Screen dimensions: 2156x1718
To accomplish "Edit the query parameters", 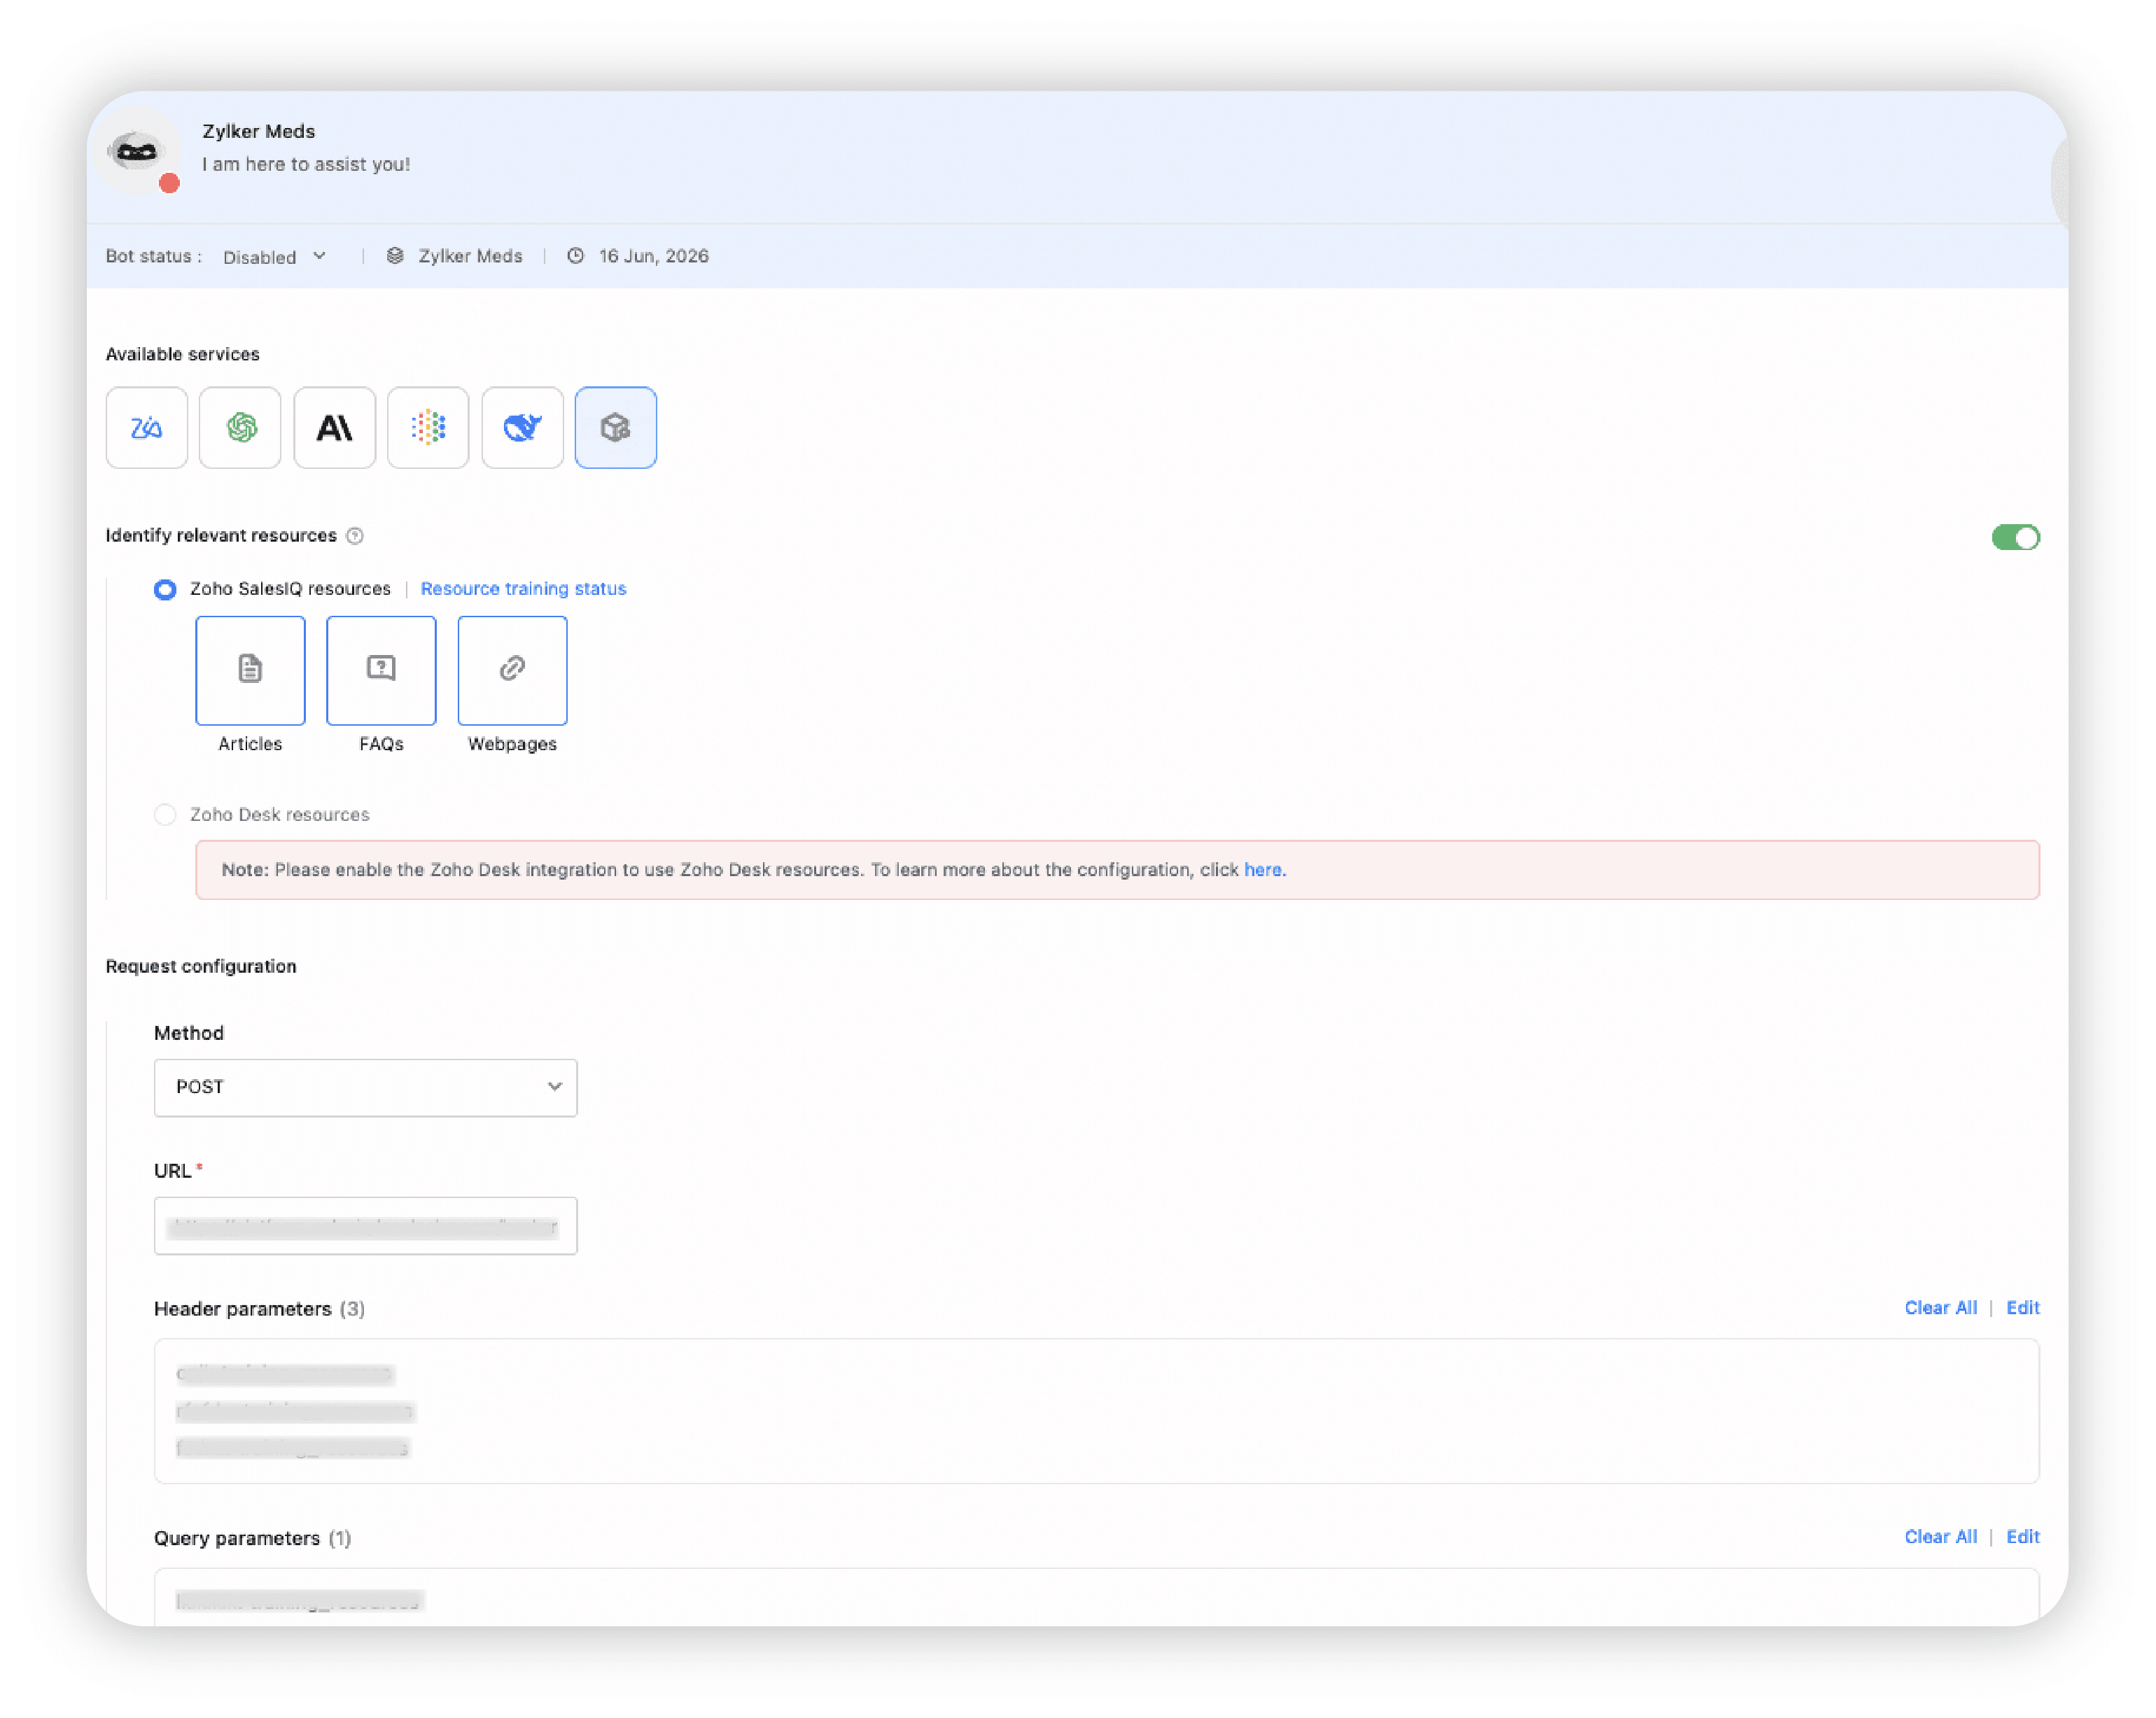I will coord(2022,1537).
